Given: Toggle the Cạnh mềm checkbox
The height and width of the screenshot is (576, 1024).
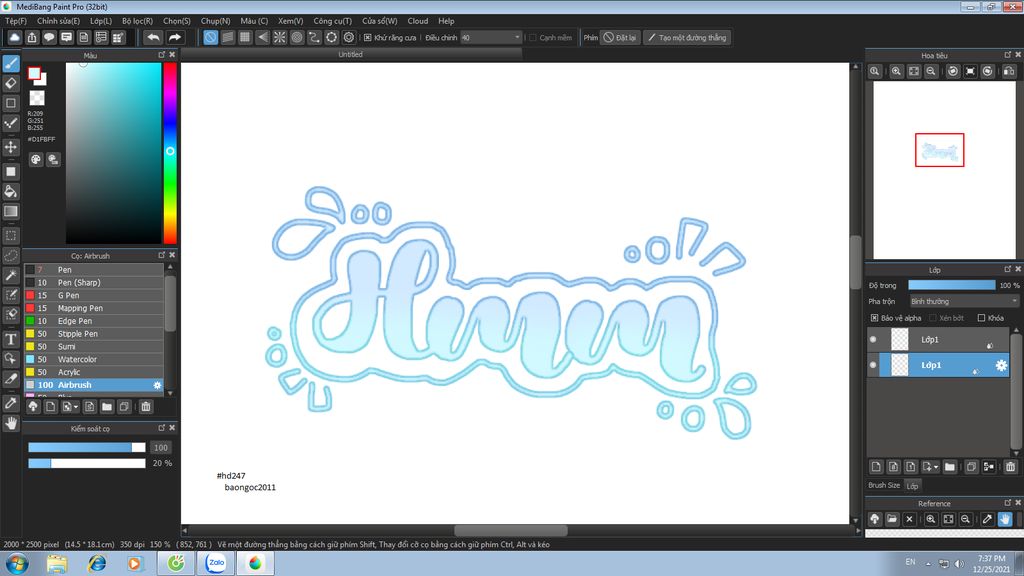Looking at the screenshot, I should pos(532,37).
